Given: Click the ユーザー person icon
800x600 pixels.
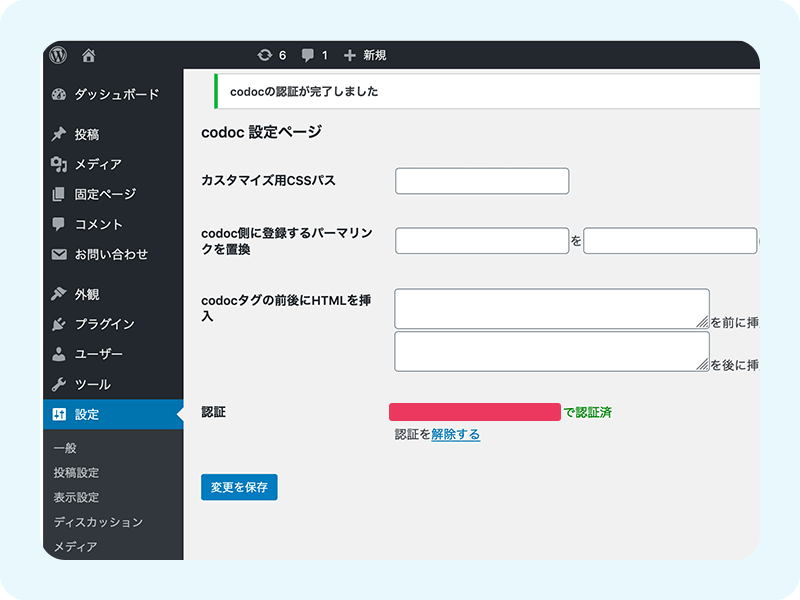Looking at the screenshot, I should (x=59, y=354).
